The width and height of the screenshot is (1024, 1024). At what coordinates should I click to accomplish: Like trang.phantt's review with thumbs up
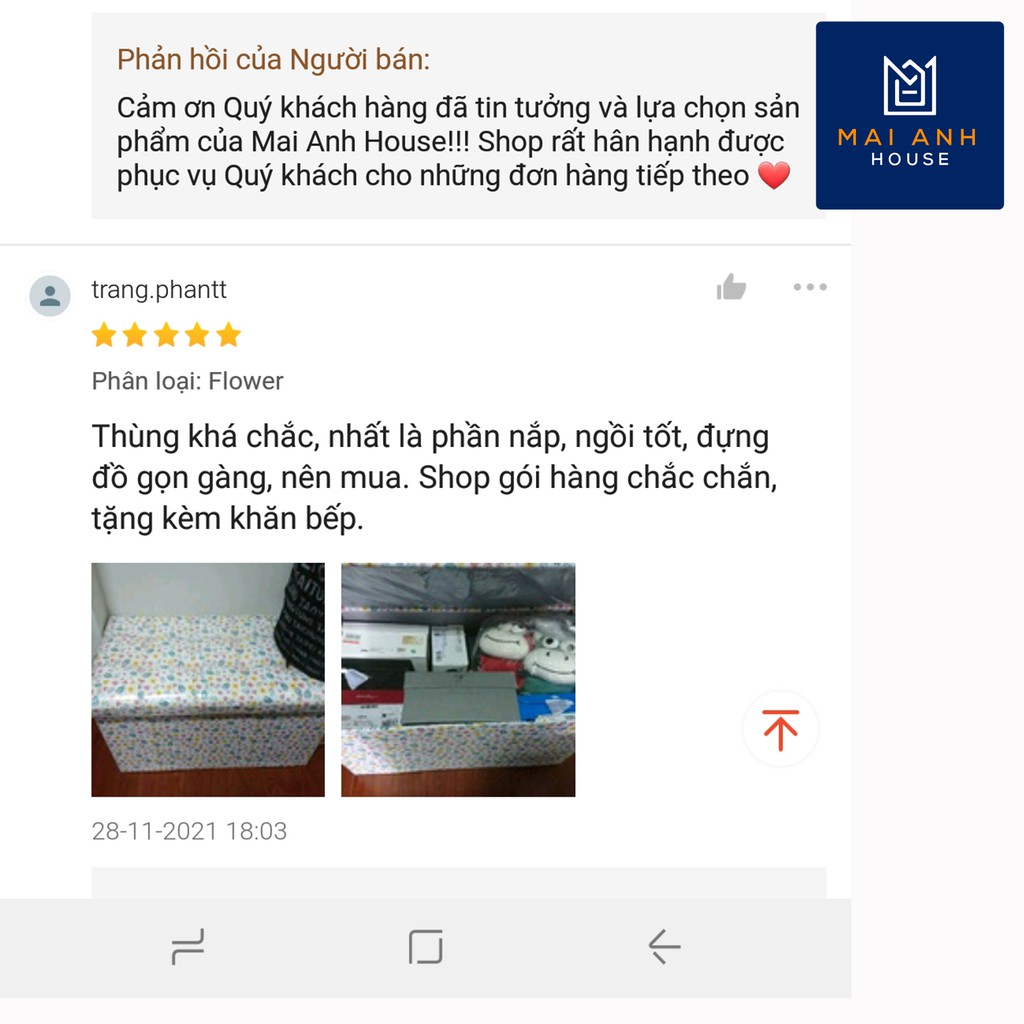pos(731,287)
